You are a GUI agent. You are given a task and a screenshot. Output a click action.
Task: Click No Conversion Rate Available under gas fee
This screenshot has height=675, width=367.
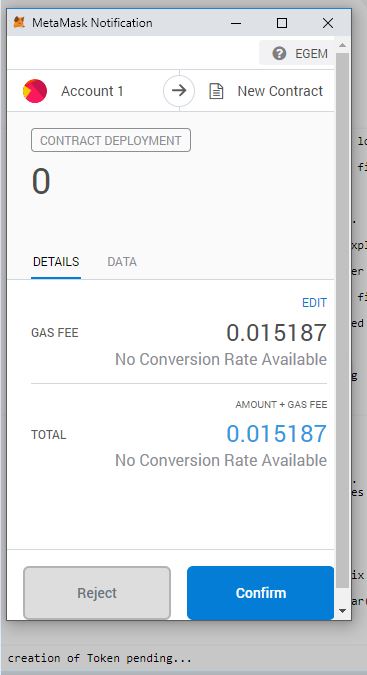point(221,359)
